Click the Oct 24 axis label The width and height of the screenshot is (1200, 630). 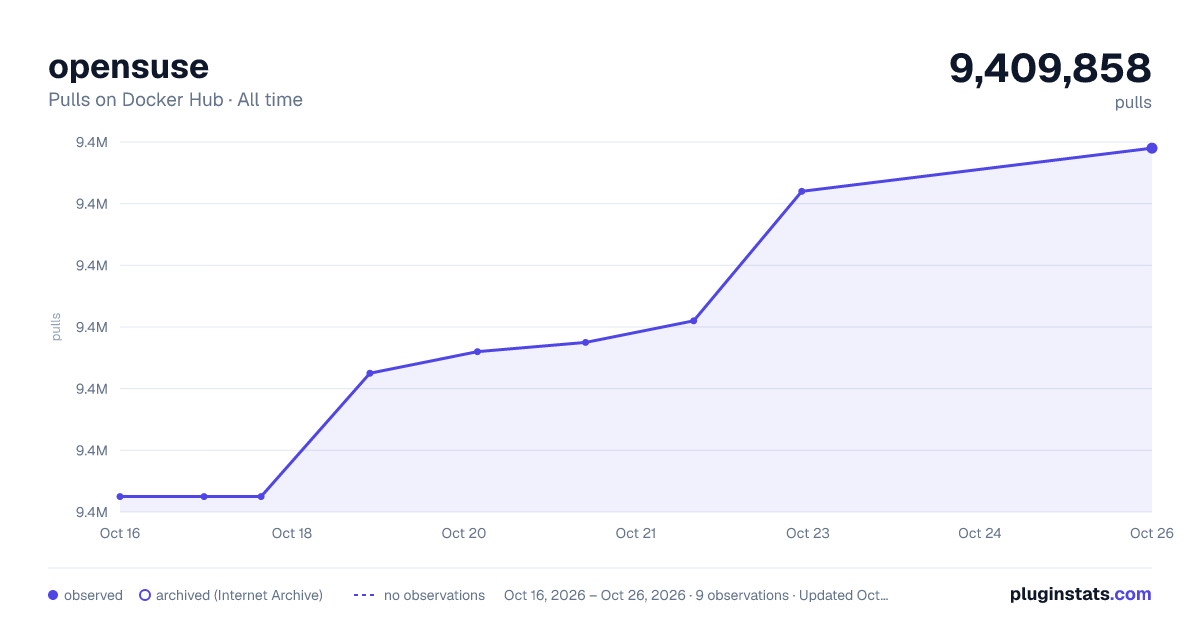pos(980,533)
